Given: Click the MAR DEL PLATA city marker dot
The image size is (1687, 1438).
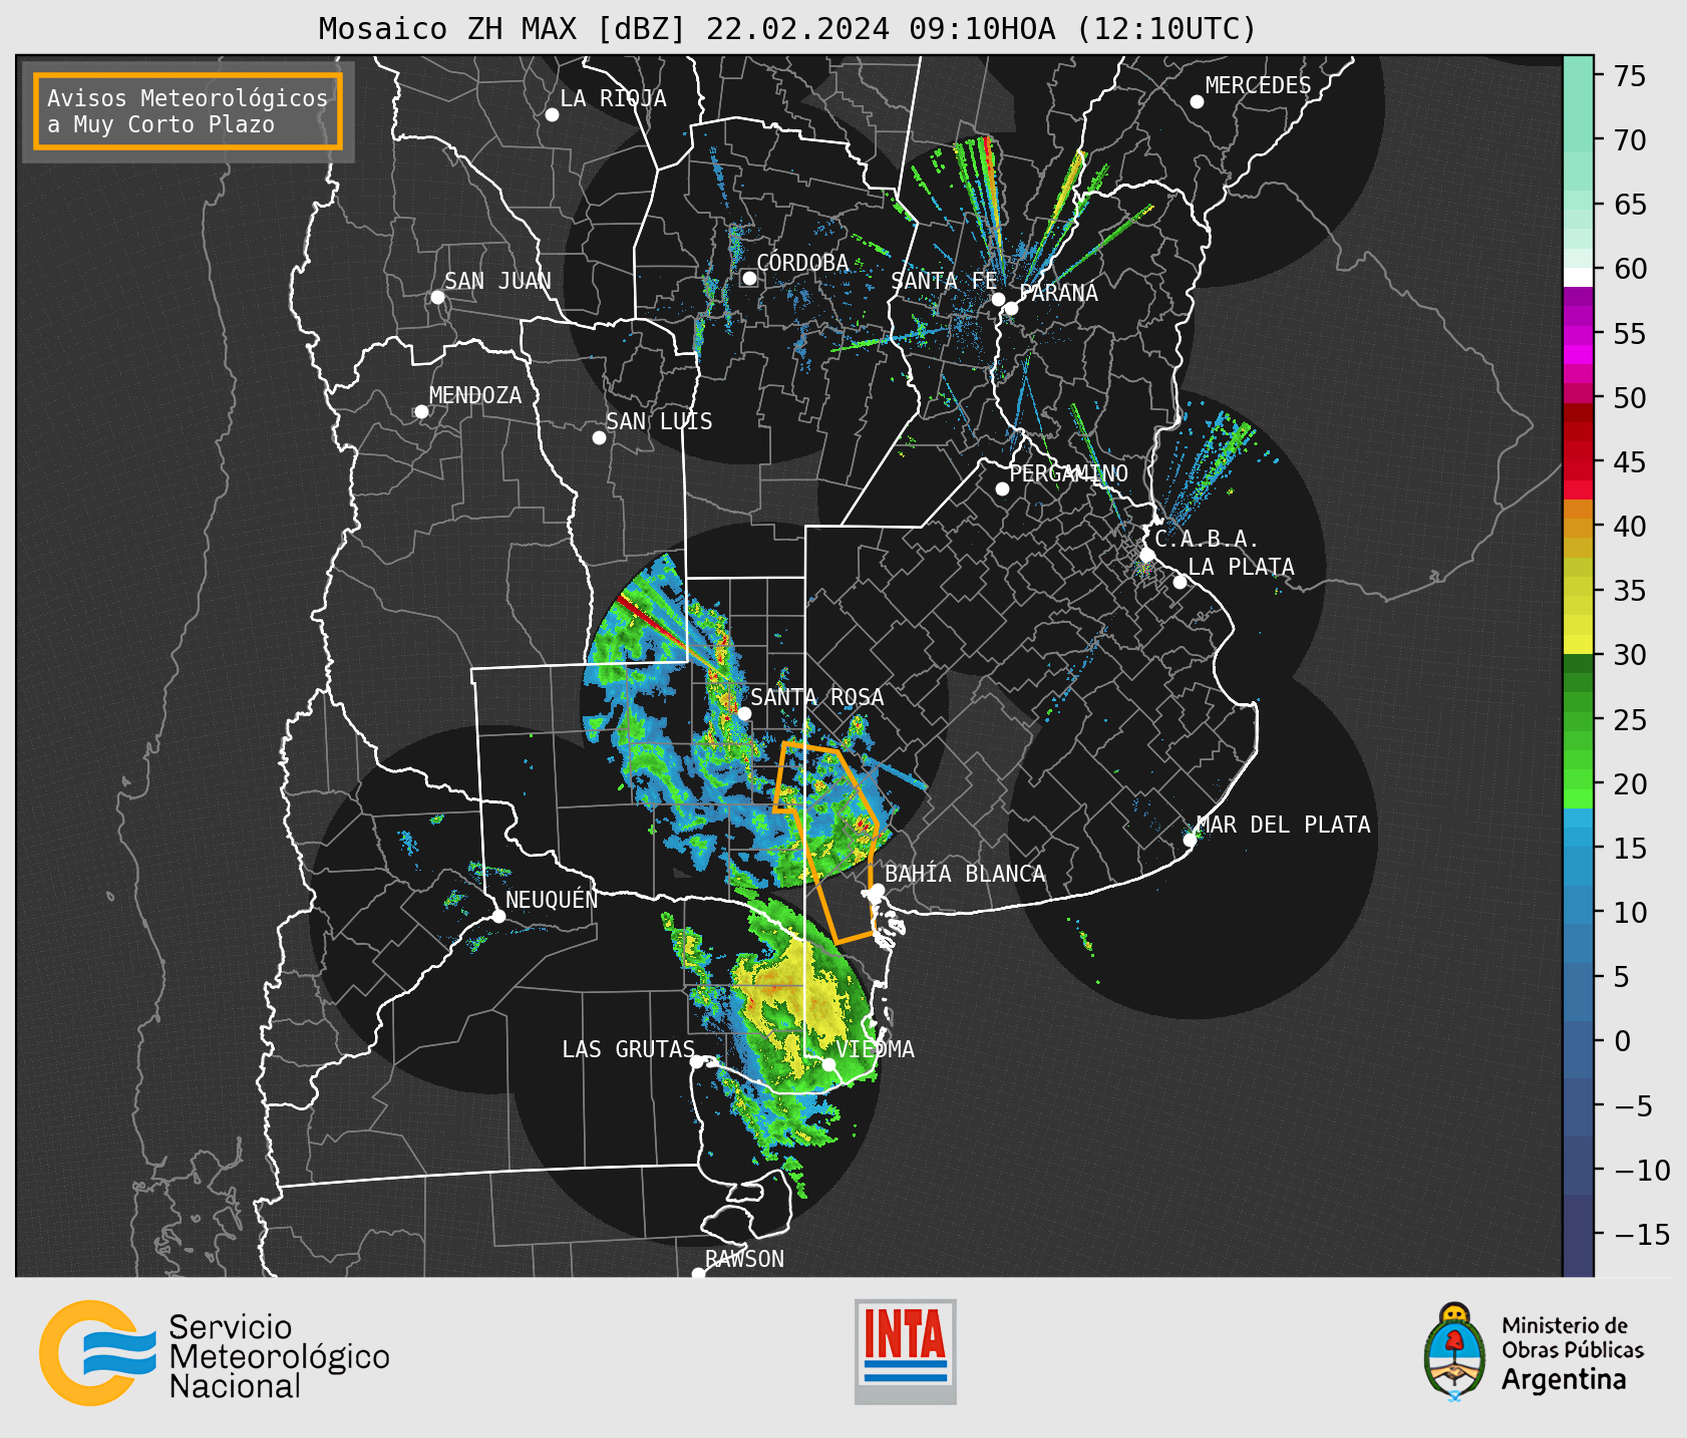Looking at the screenshot, I should point(1190,840).
